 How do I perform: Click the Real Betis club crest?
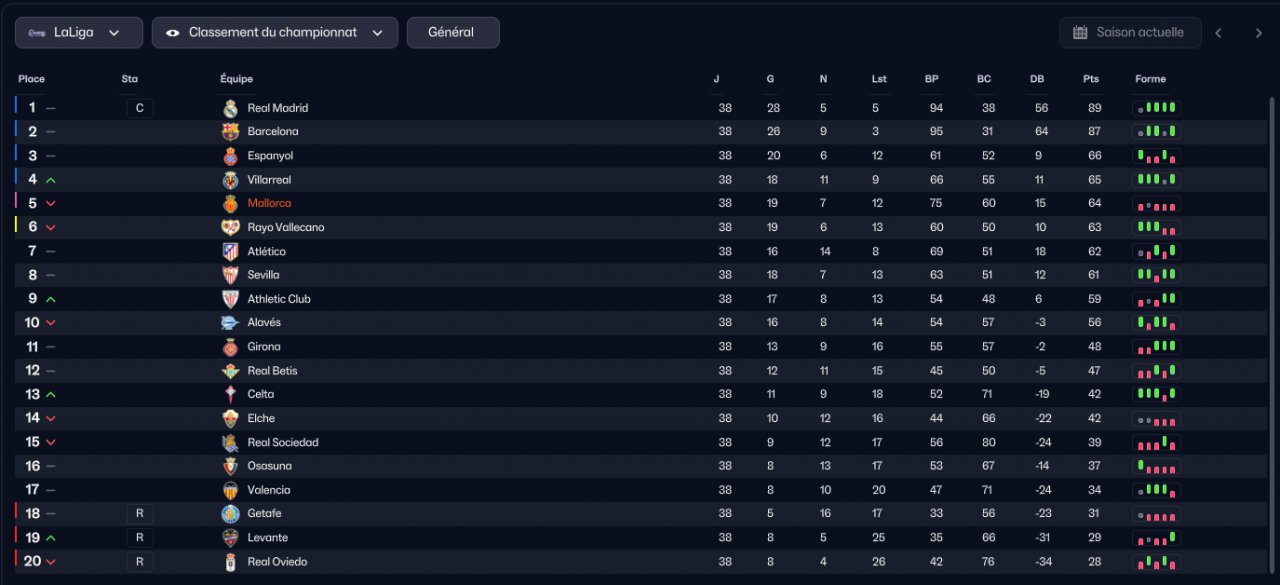(x=230, y=371)
